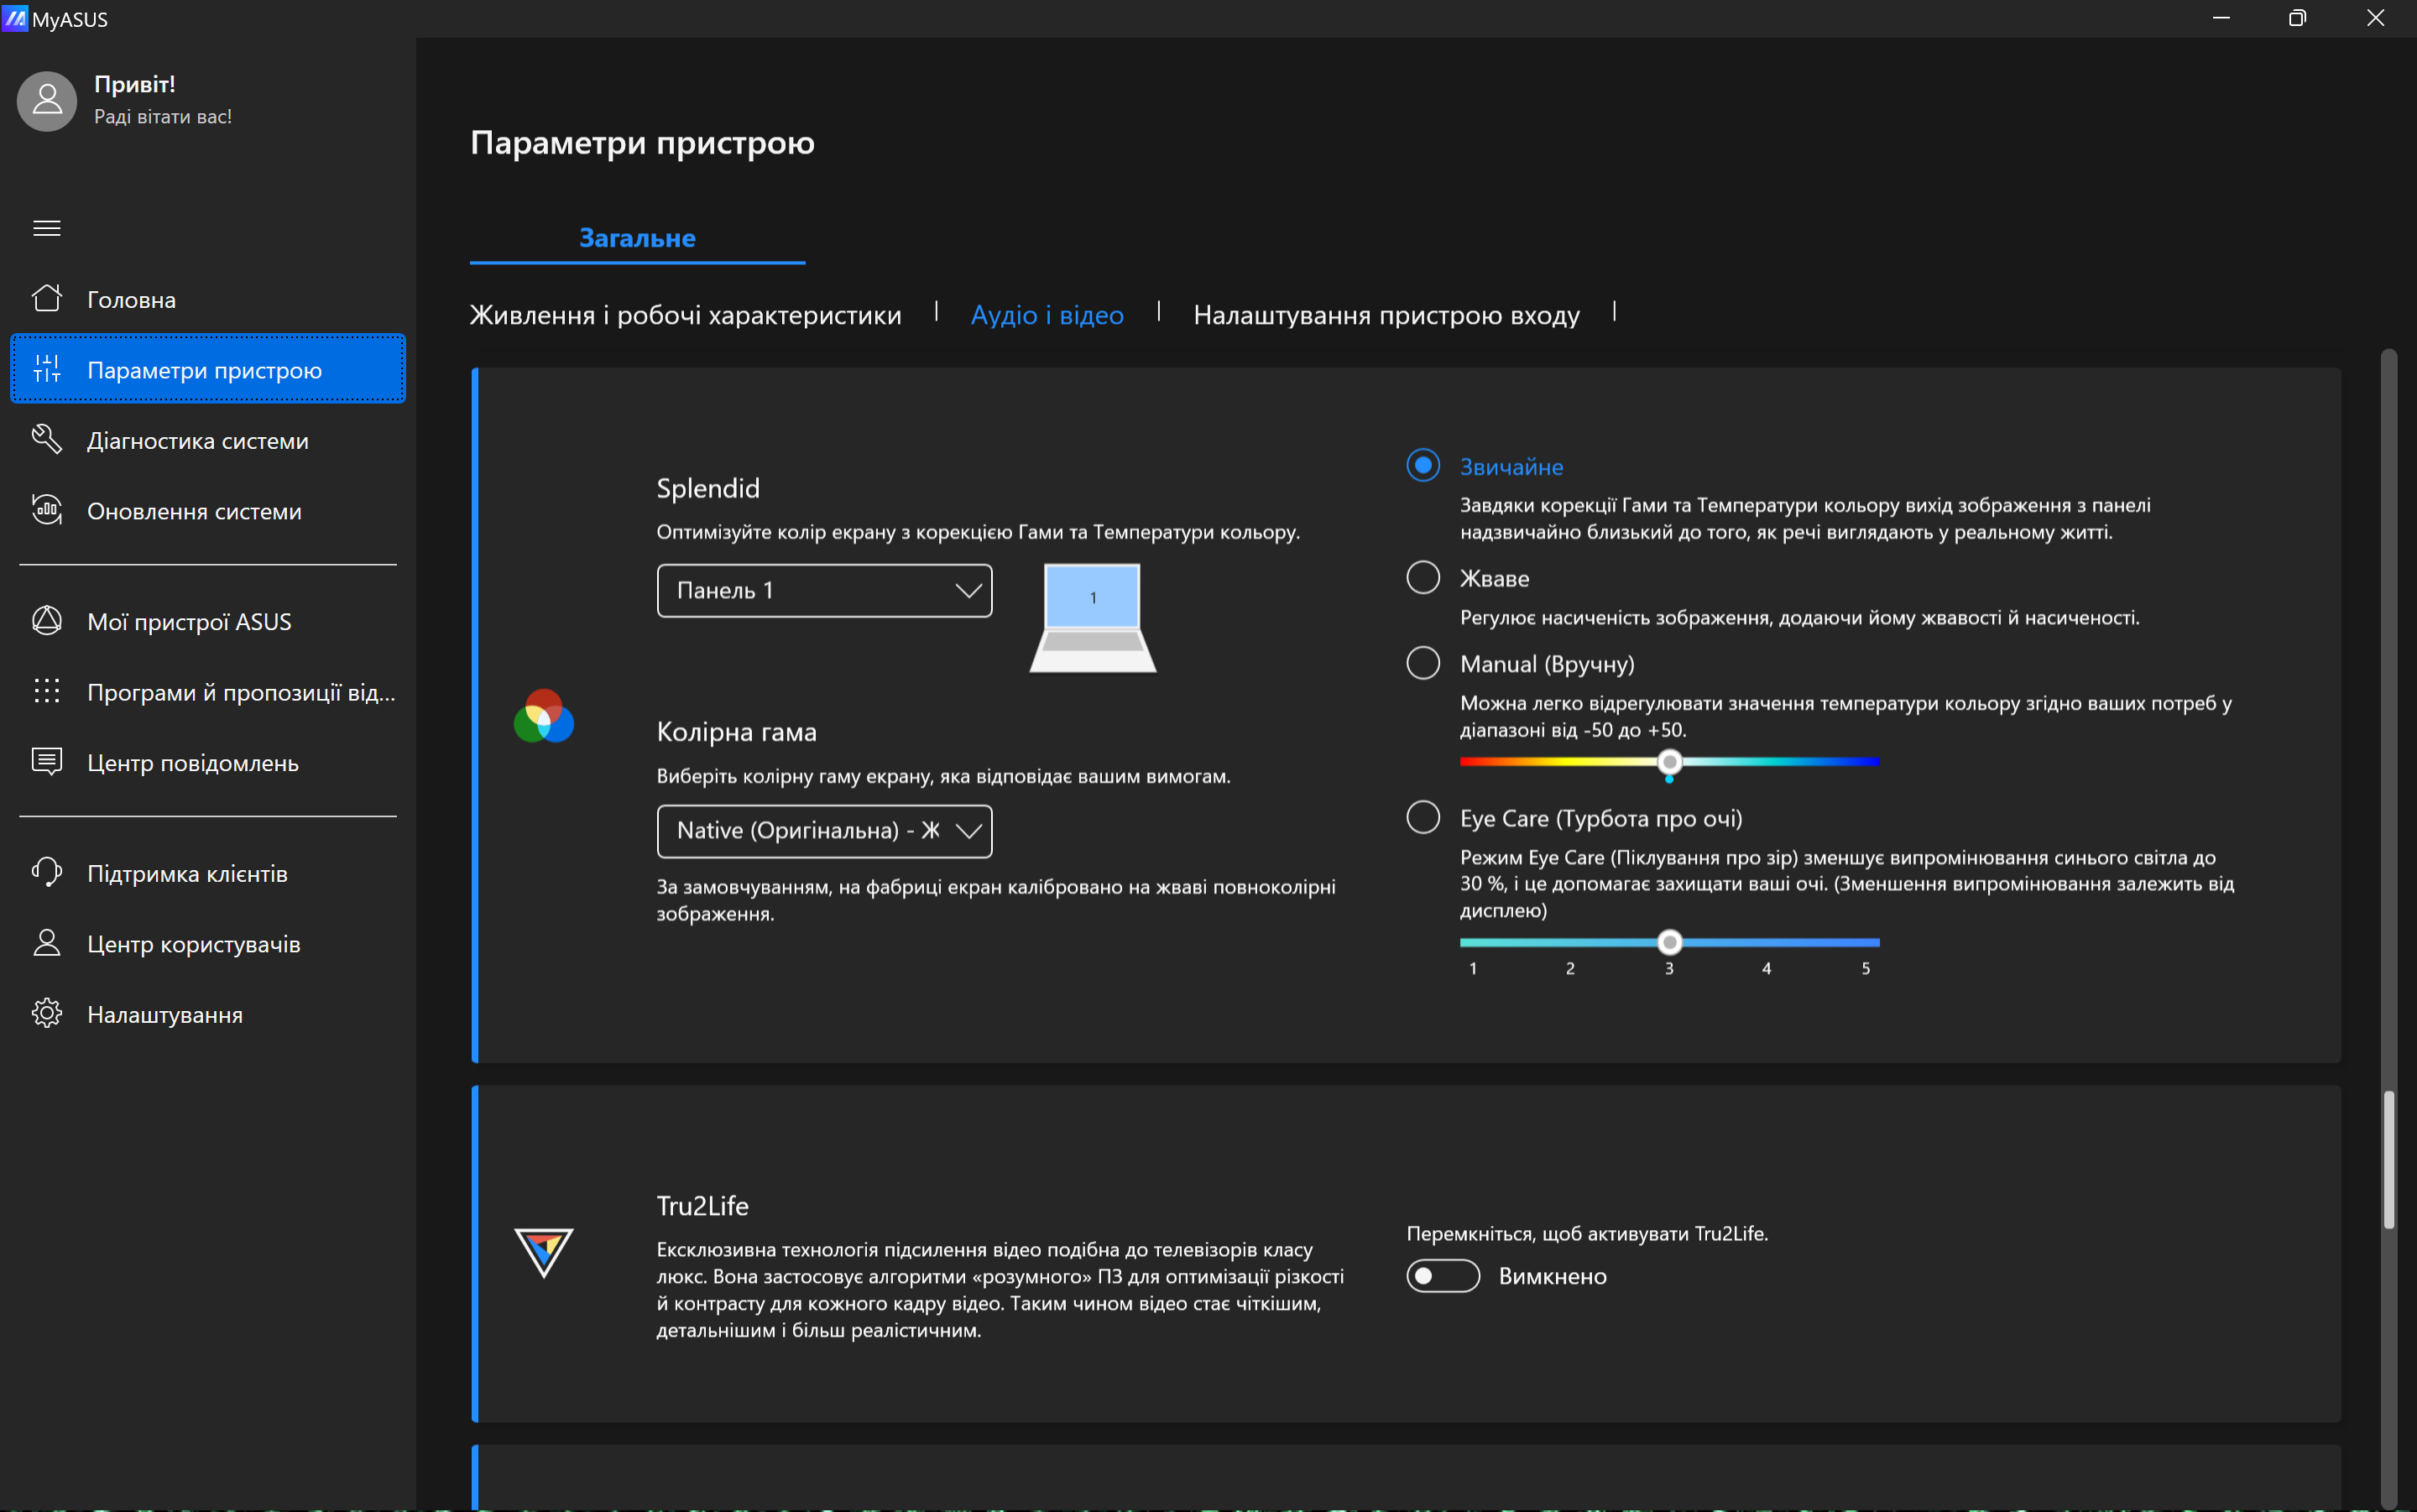2417x1512 pixels.
Task: Open the Native (Оригінальна) color gamut dropdown
Action: [824, 830]
